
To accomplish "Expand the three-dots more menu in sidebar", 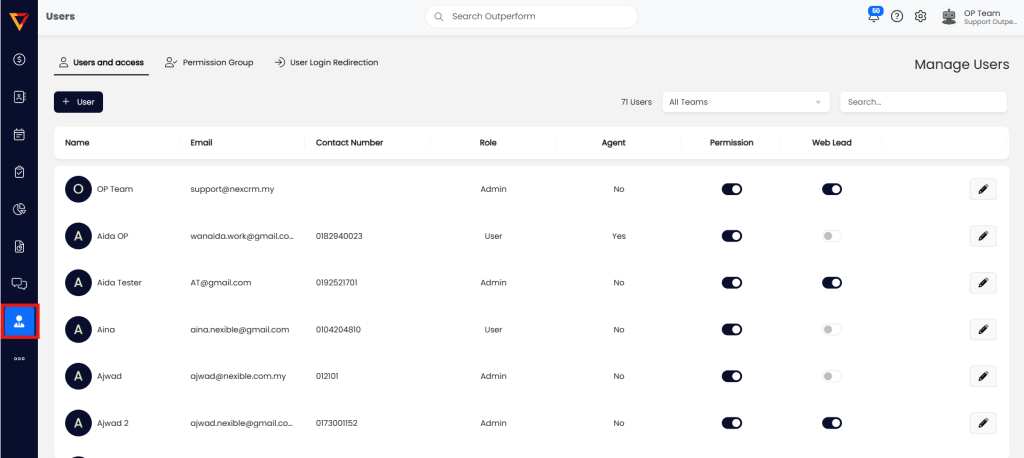I will click(19, 358).
